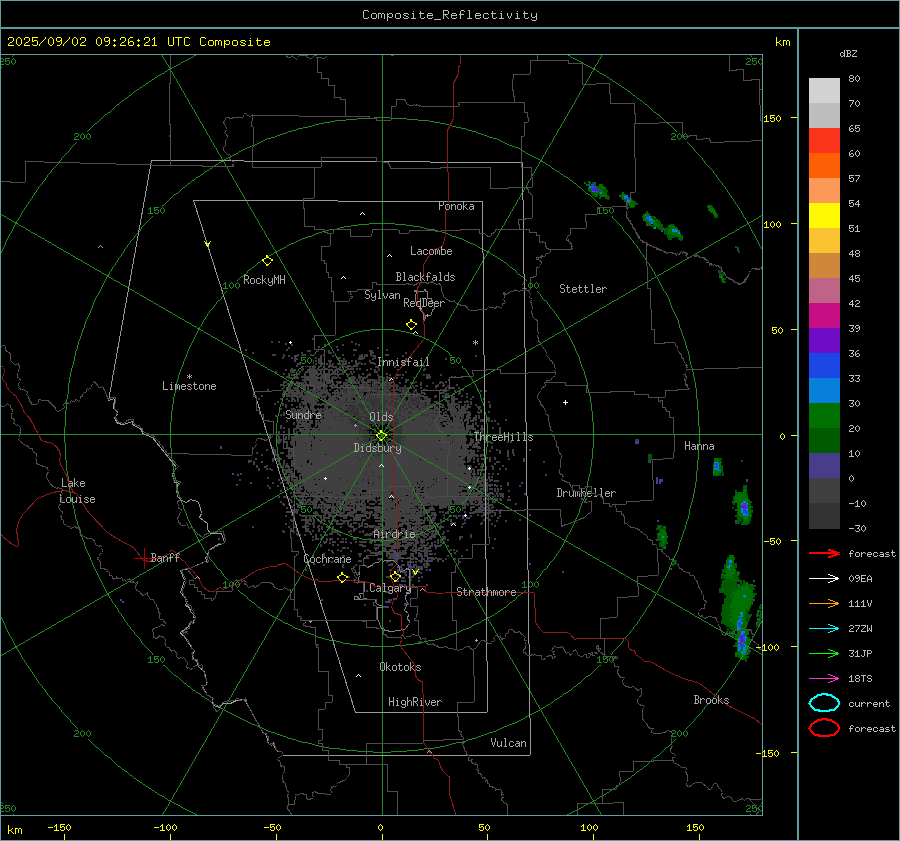Click the yellow diamond at radar center
This screenshot has width=900, height=841.
pyautogui.click(x=381, y=436)
